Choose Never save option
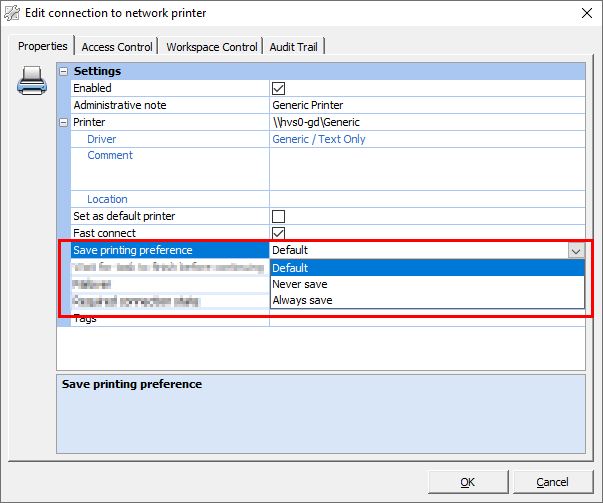603x503 pixels. click(x=427, y=284)
